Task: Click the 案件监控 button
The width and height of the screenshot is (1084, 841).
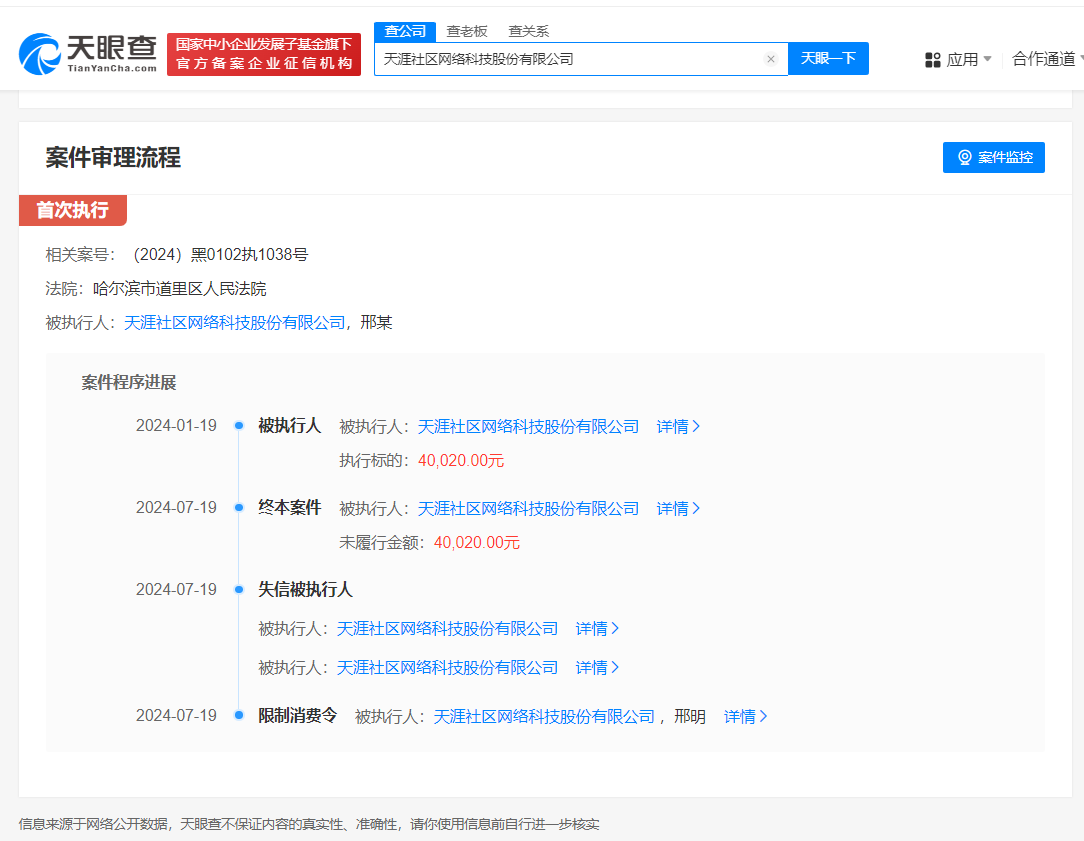Action: (x=993, y=157)
